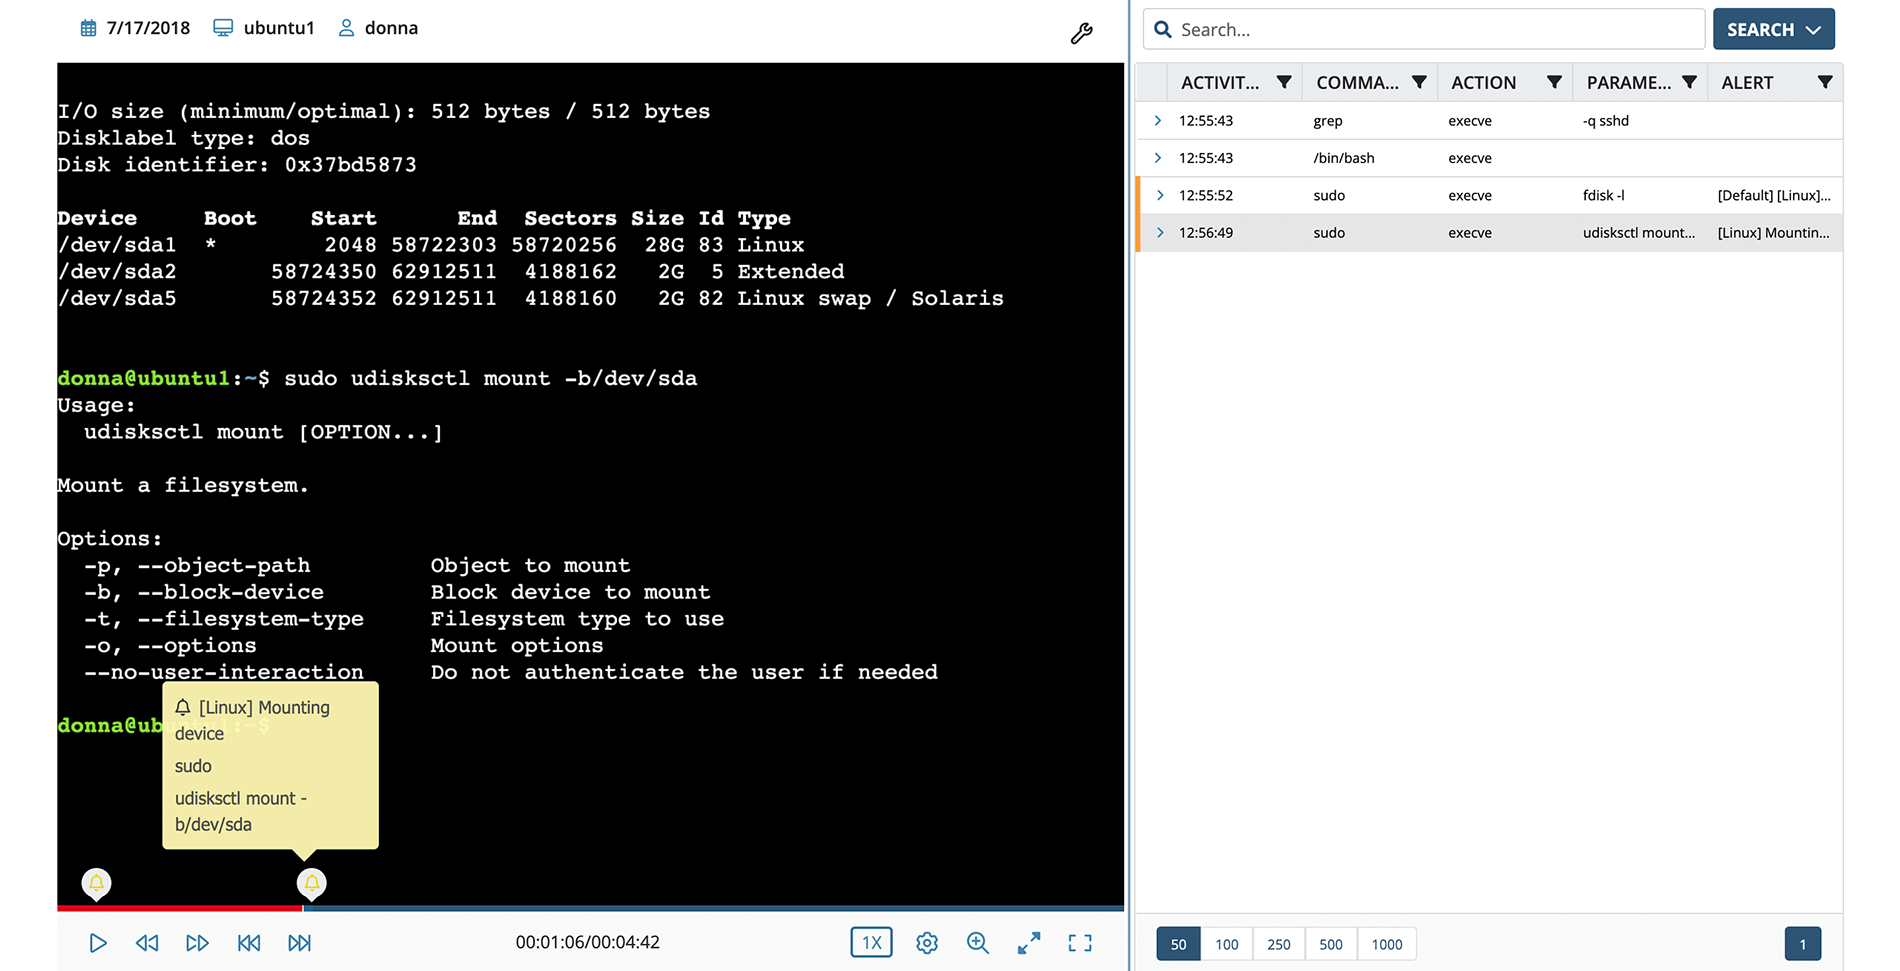Open the Command column filter
The width and height of the screenshot is (1900, 971).
(x=1419, y=82)
